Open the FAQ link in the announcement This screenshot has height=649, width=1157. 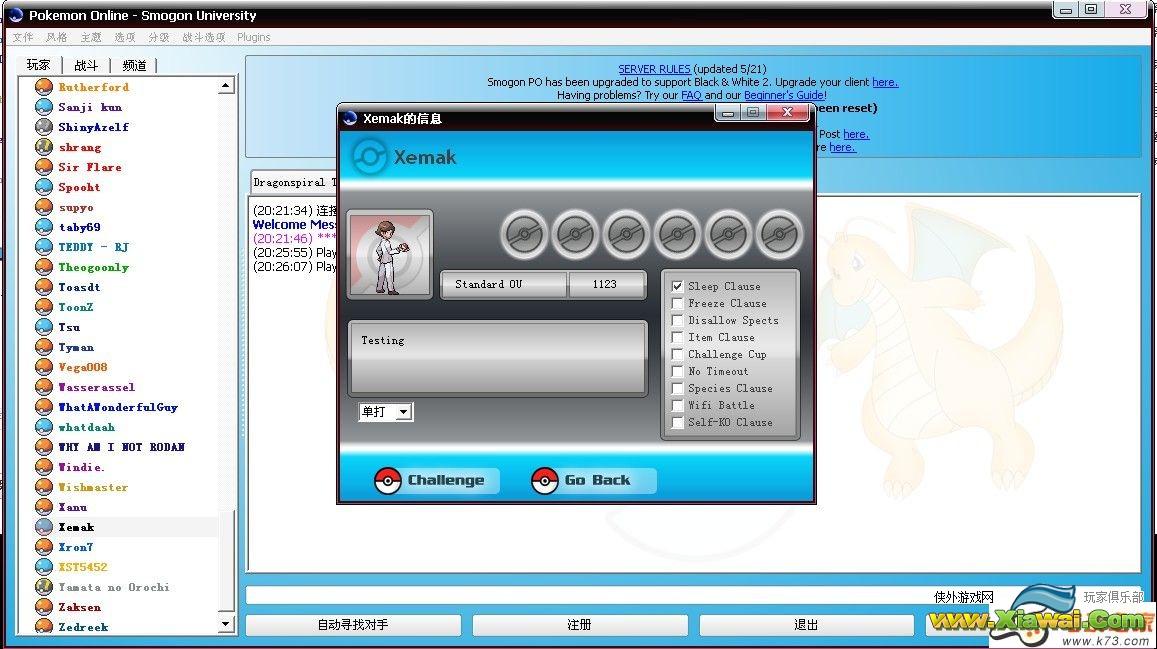[691, 95]
